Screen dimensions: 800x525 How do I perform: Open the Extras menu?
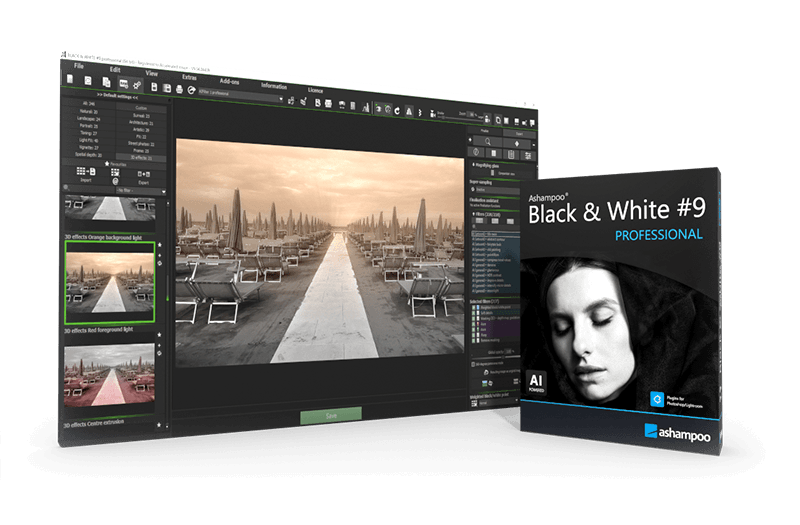(189, 77)
